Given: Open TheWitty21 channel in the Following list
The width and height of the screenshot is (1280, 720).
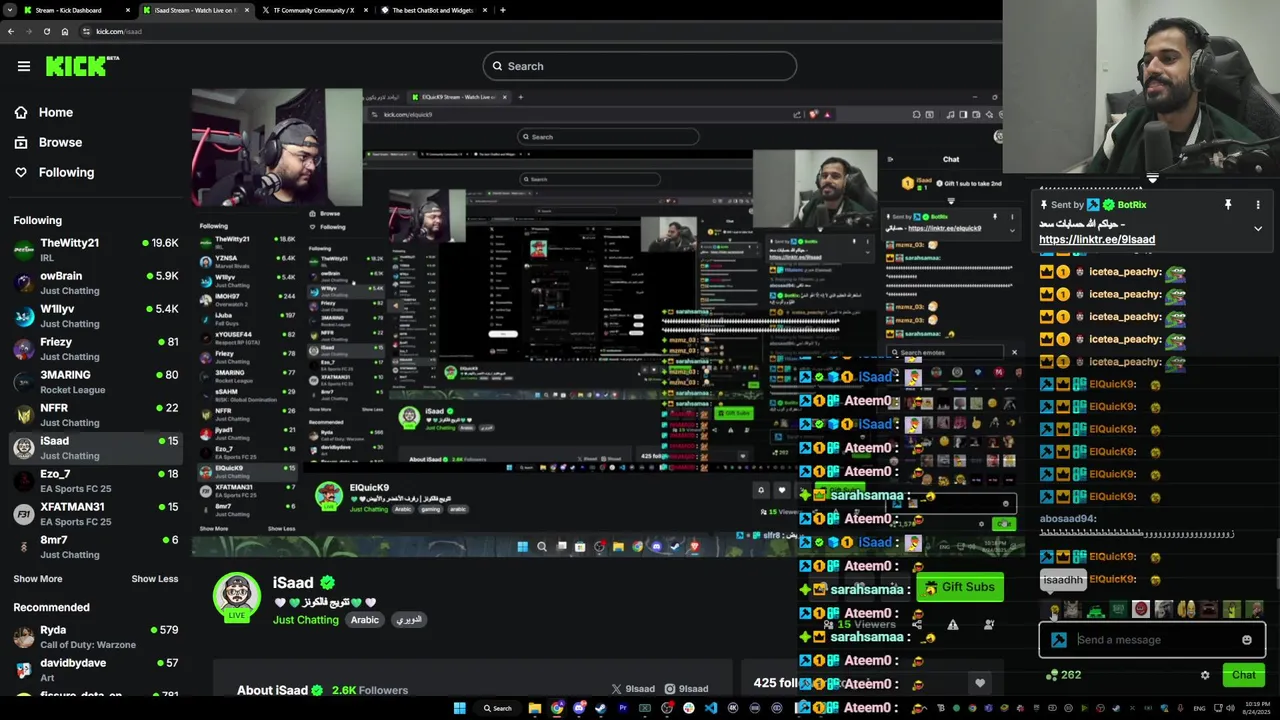Looking at the screenshot, I should pos(96,249).
